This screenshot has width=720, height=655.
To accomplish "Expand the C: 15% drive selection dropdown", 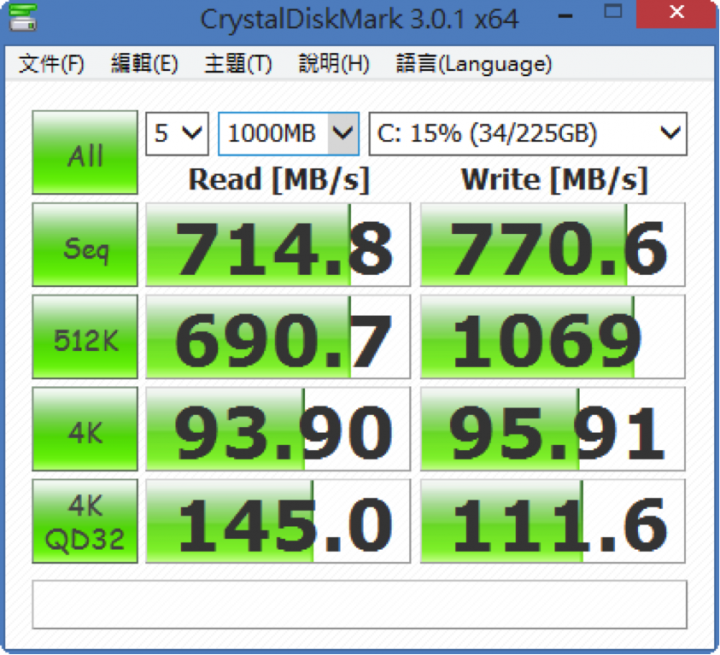I will point(528,134).
